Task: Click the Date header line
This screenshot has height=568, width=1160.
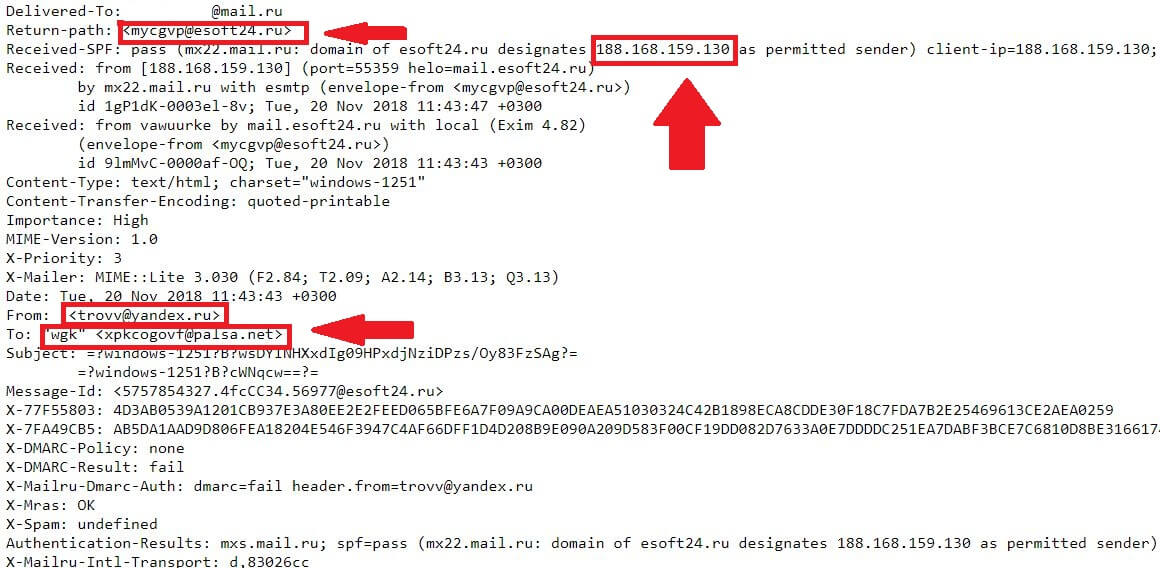Action: pos(171,296)
